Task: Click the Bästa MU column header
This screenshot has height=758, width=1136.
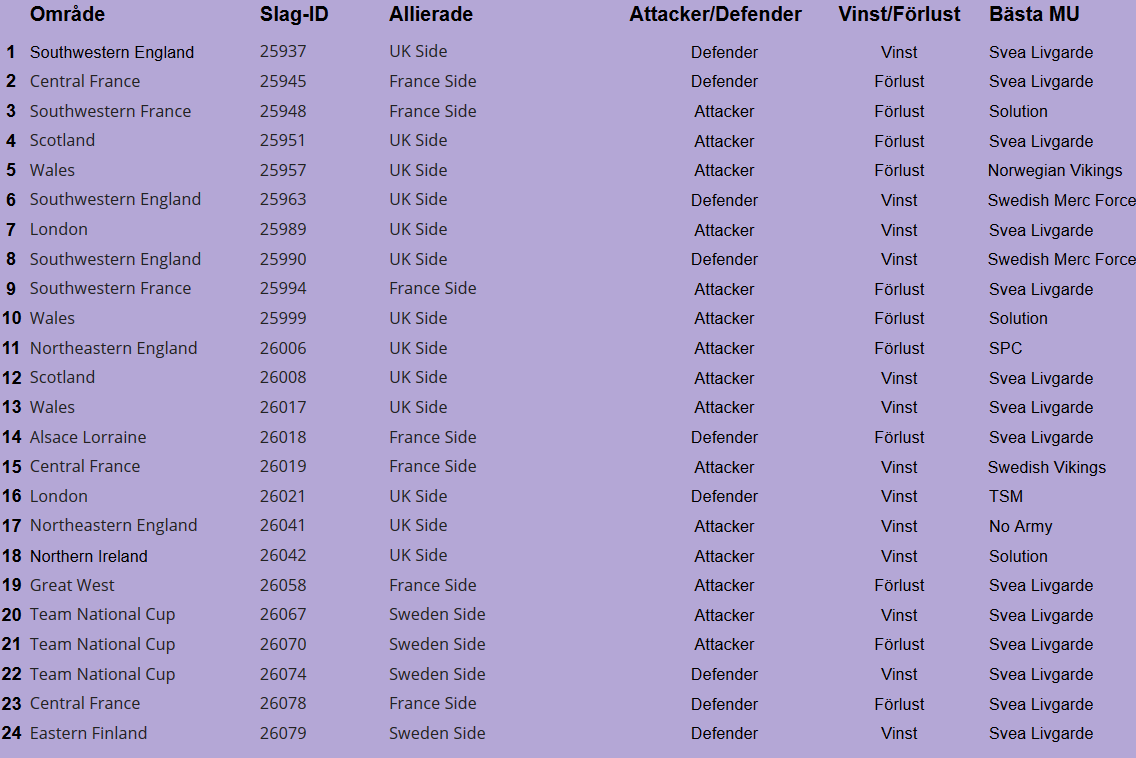Action: coord(1033,14)
